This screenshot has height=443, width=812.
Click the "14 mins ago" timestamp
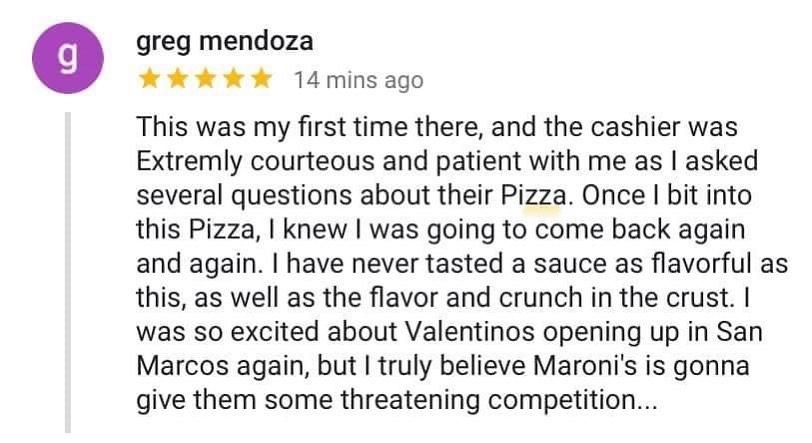coord(358,80)
